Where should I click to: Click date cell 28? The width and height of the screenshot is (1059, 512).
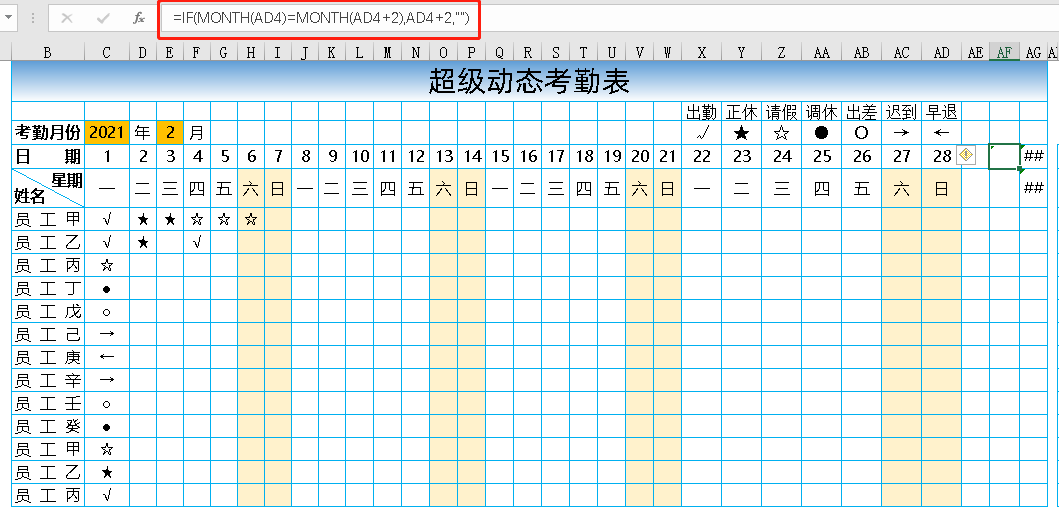(x=941, y=157)
